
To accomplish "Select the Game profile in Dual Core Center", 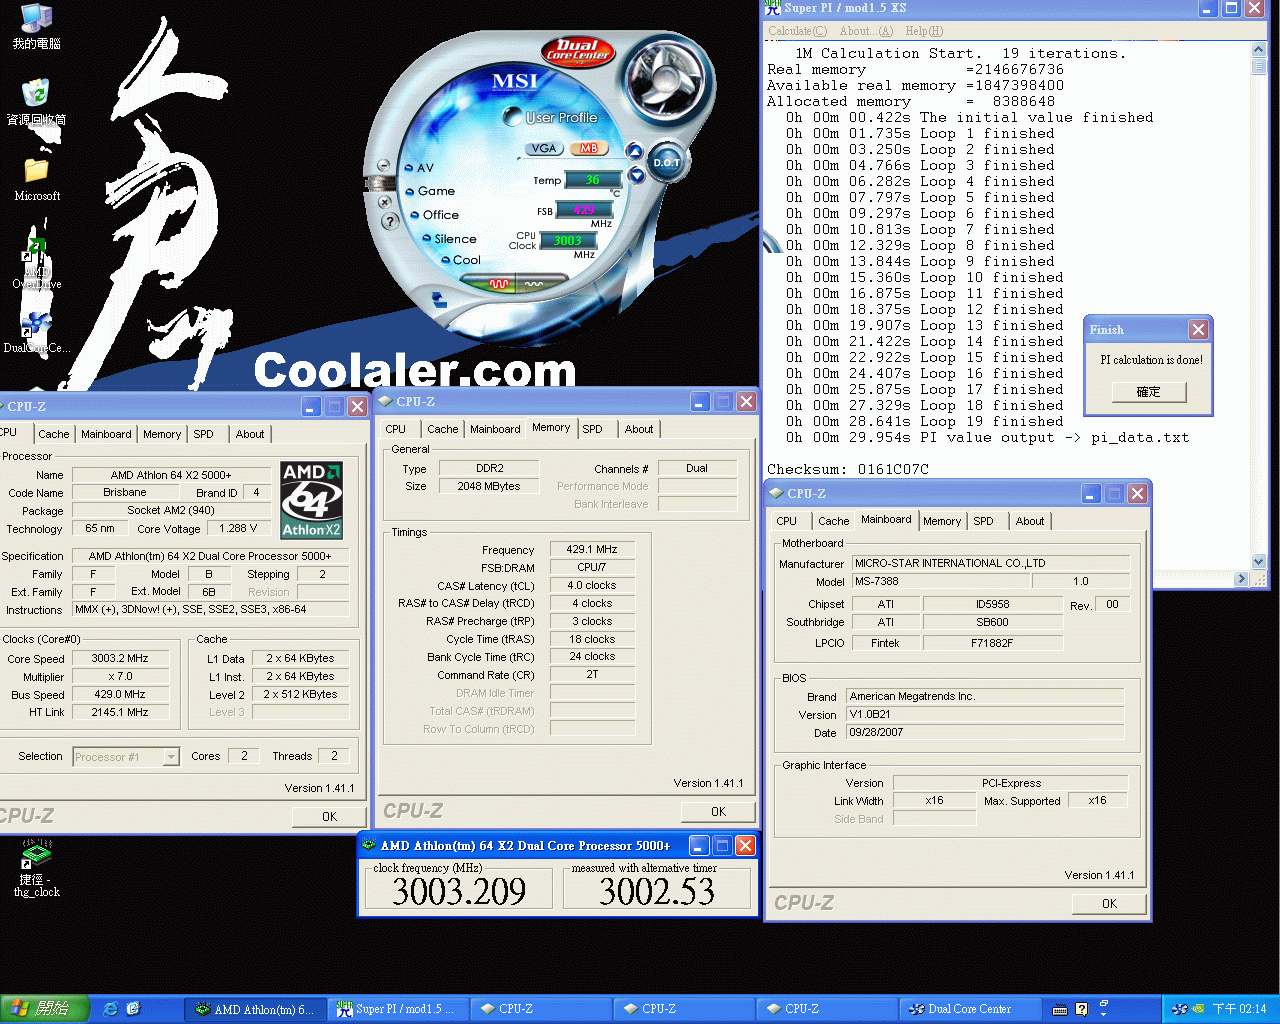I will [x=430, y=191].
